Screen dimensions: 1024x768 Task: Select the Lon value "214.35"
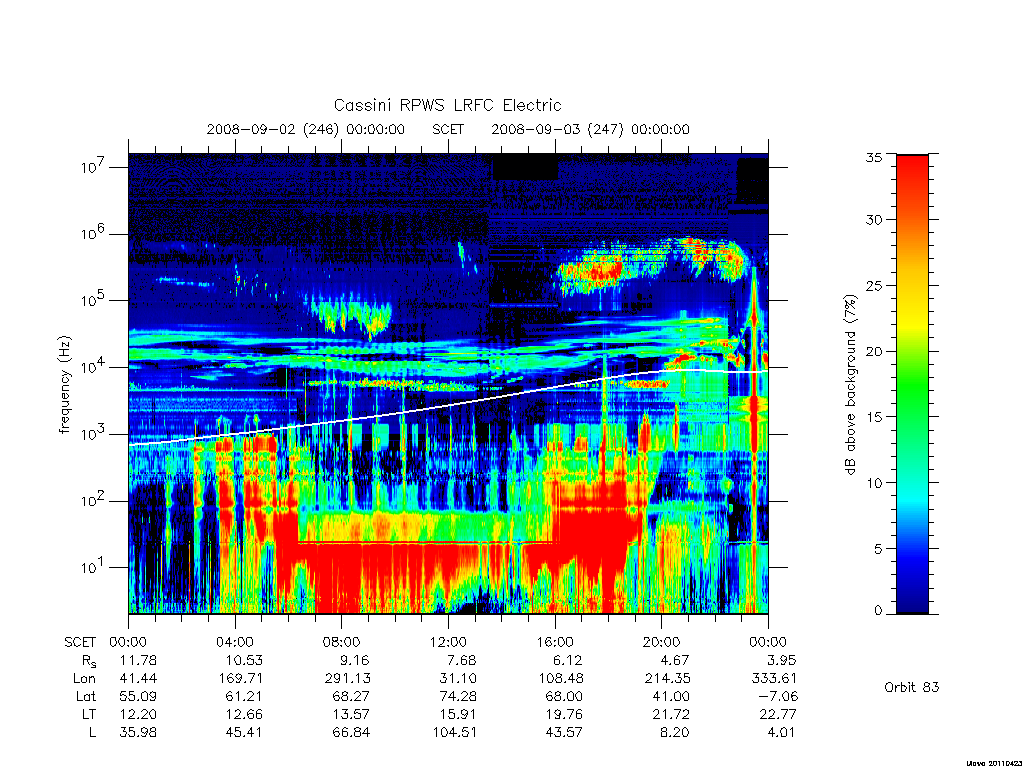667,679
